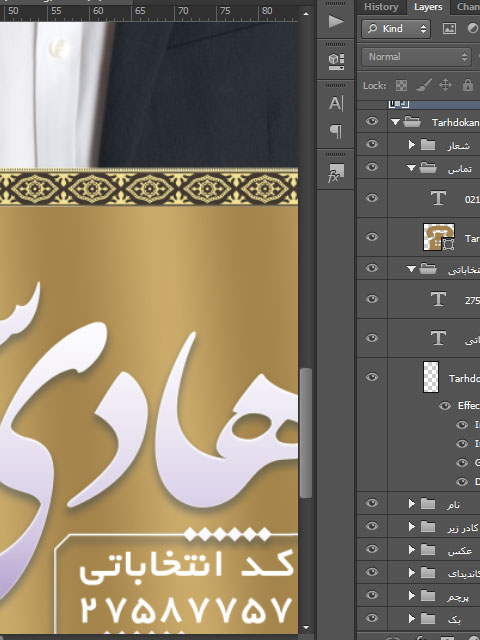Switch to the Channels tab

point(468,7)
